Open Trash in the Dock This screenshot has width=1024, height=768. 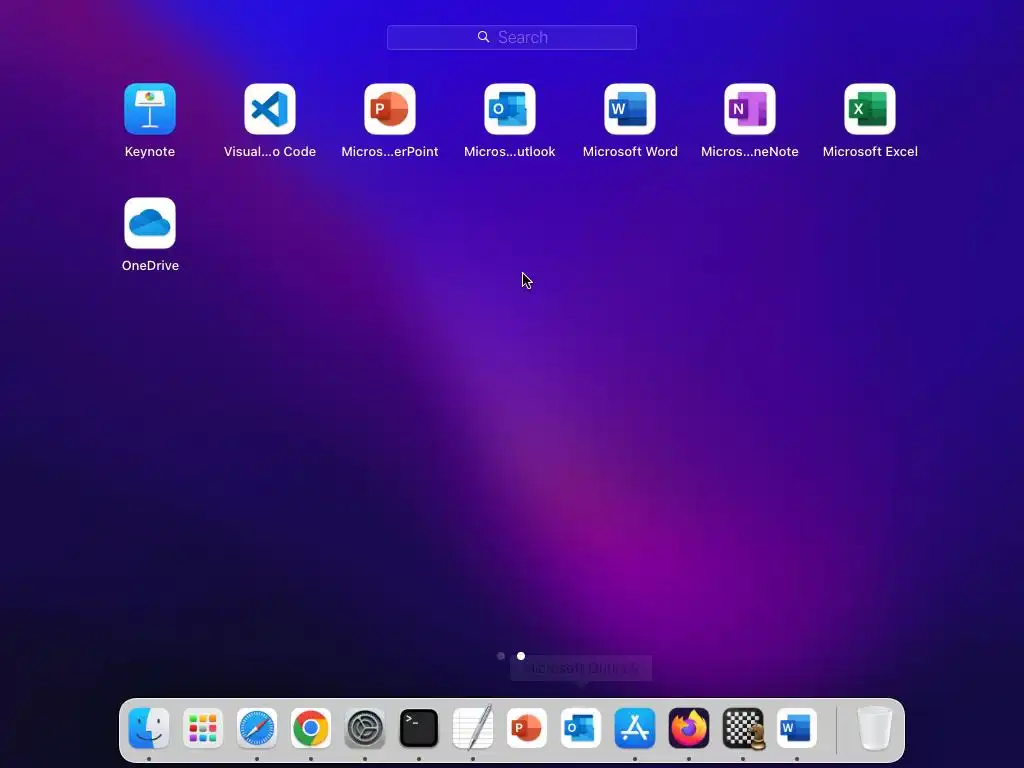(x=874, y=728)
